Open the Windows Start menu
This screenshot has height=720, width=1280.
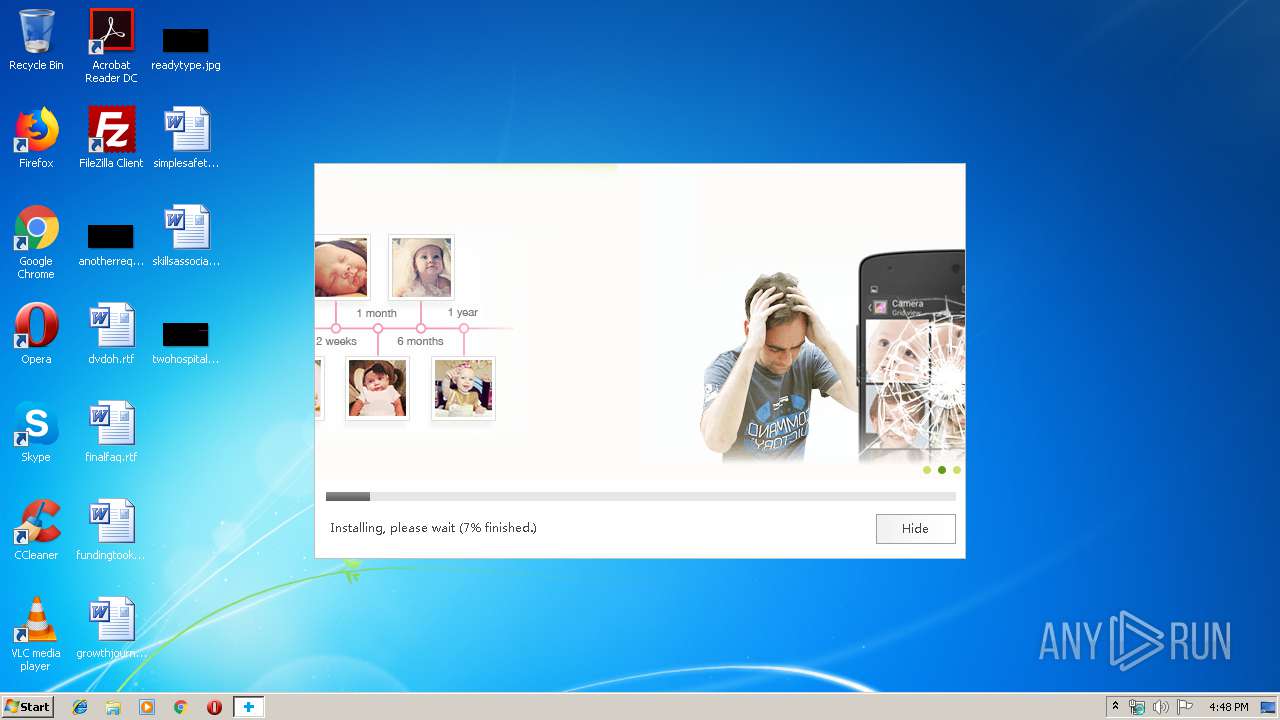coord(27,707)
